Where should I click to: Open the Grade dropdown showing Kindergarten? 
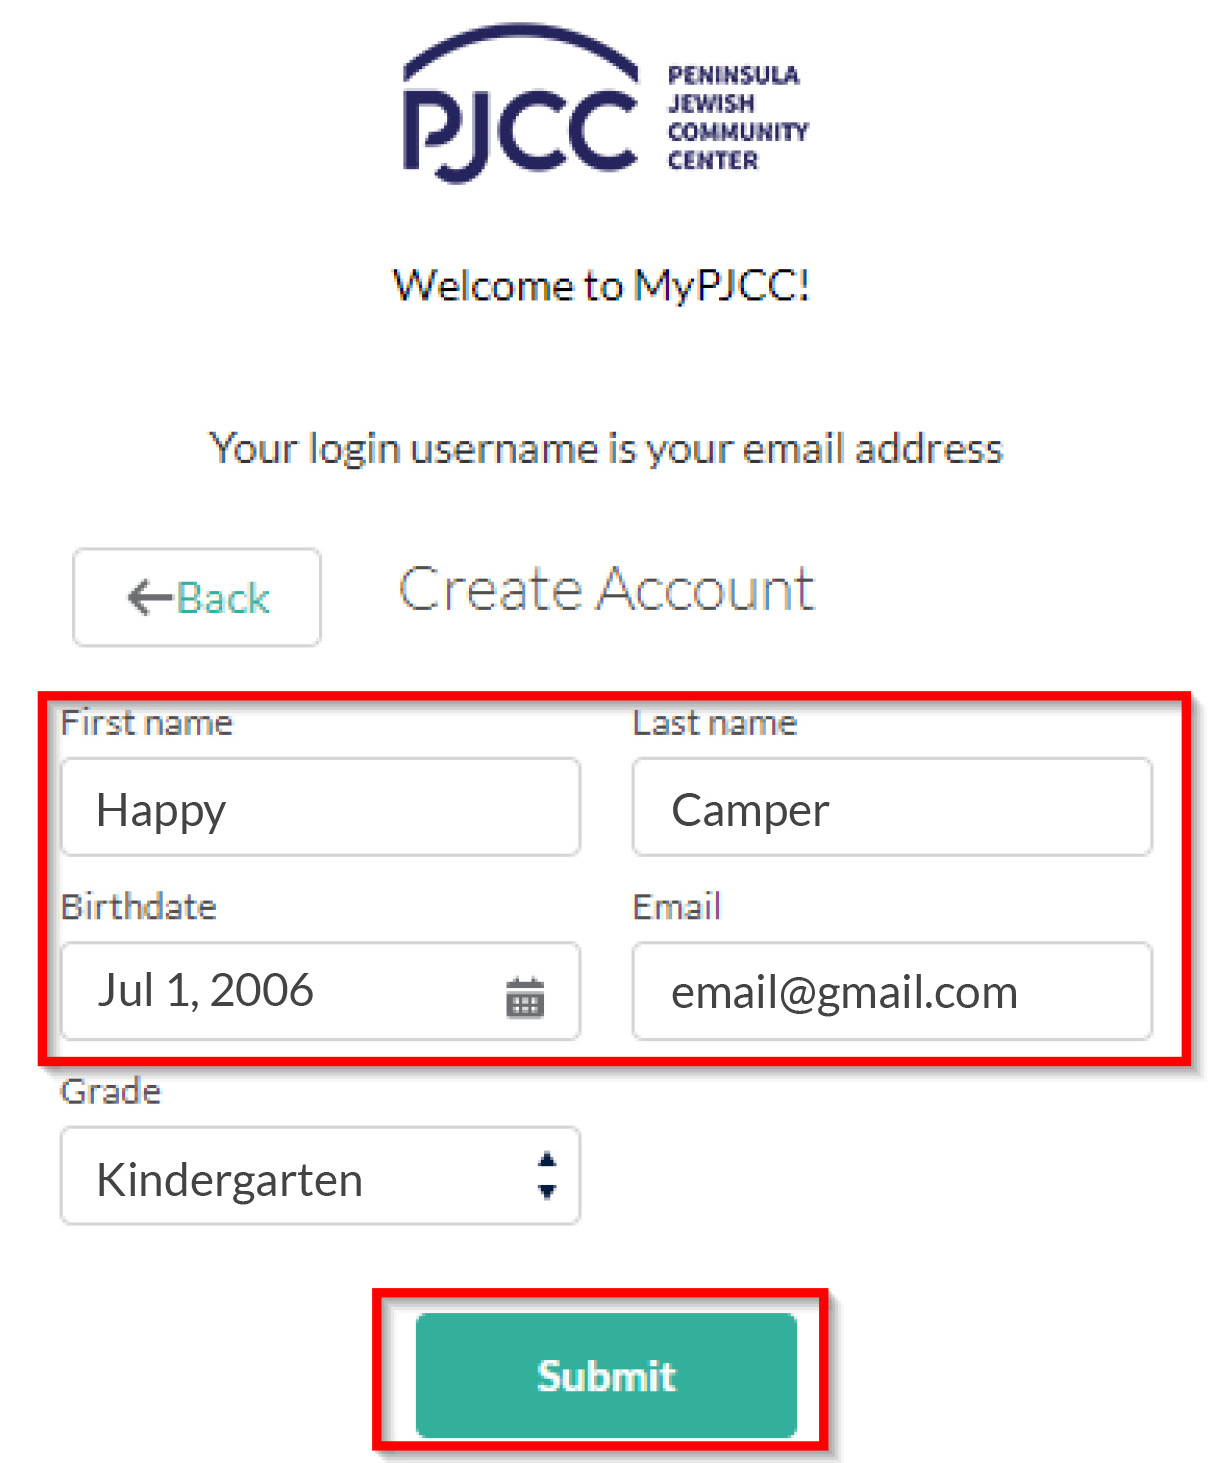[x=300, y=1177]
